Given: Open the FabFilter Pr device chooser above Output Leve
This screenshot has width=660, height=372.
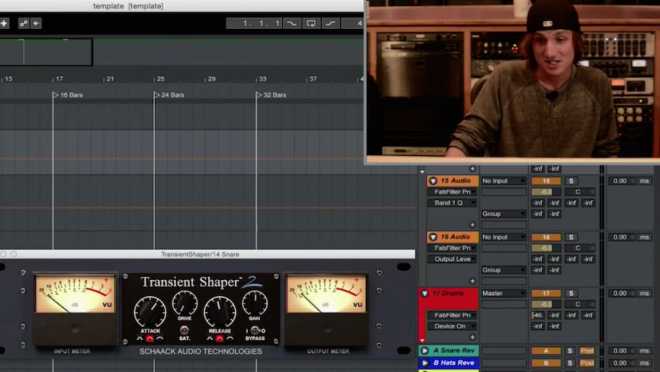Looking at the screenshot, I should 452,248.
